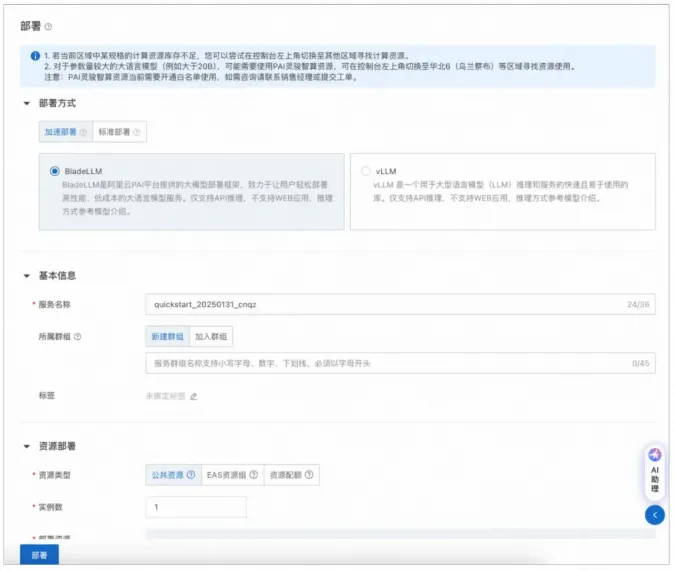Click the vLLM description card
674x571 pixels.
[502, 192]
